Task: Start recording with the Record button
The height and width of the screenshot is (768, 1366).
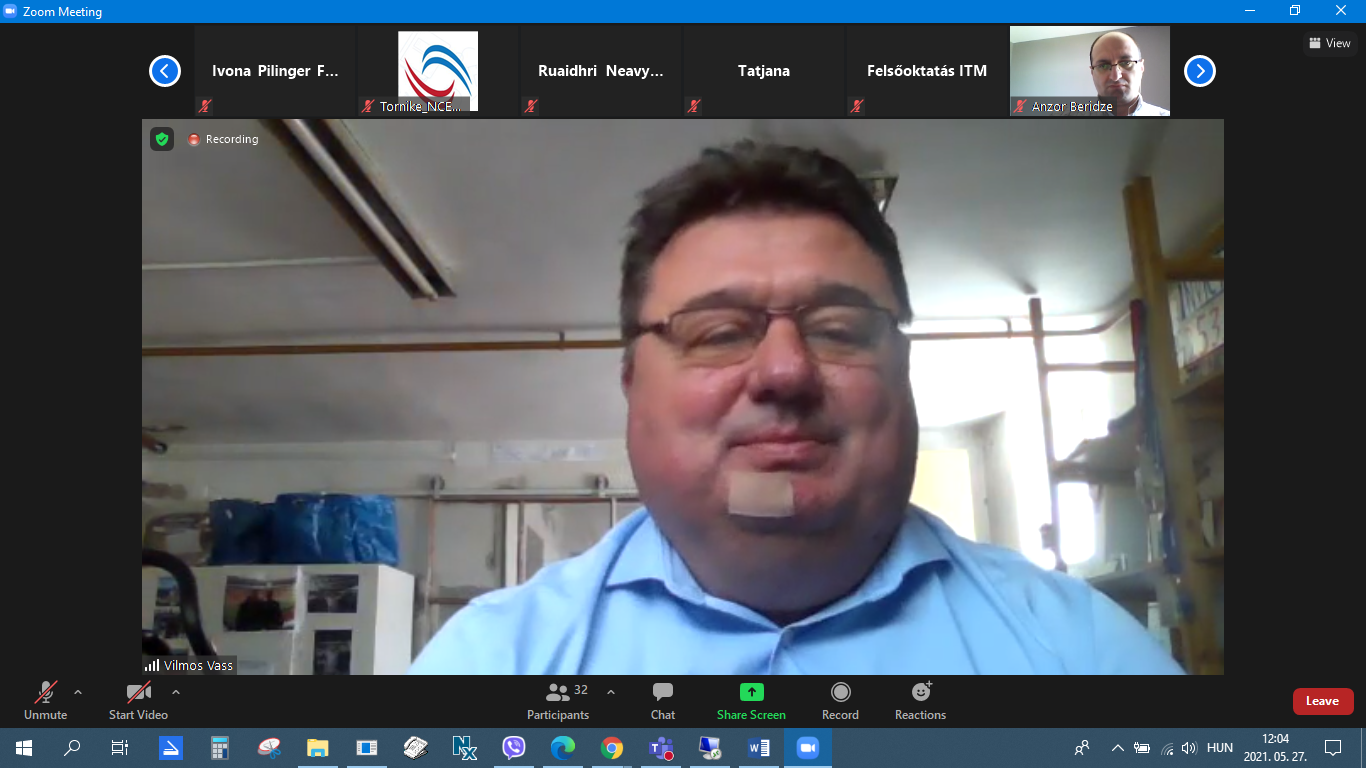Action: [x=840, y=700]
